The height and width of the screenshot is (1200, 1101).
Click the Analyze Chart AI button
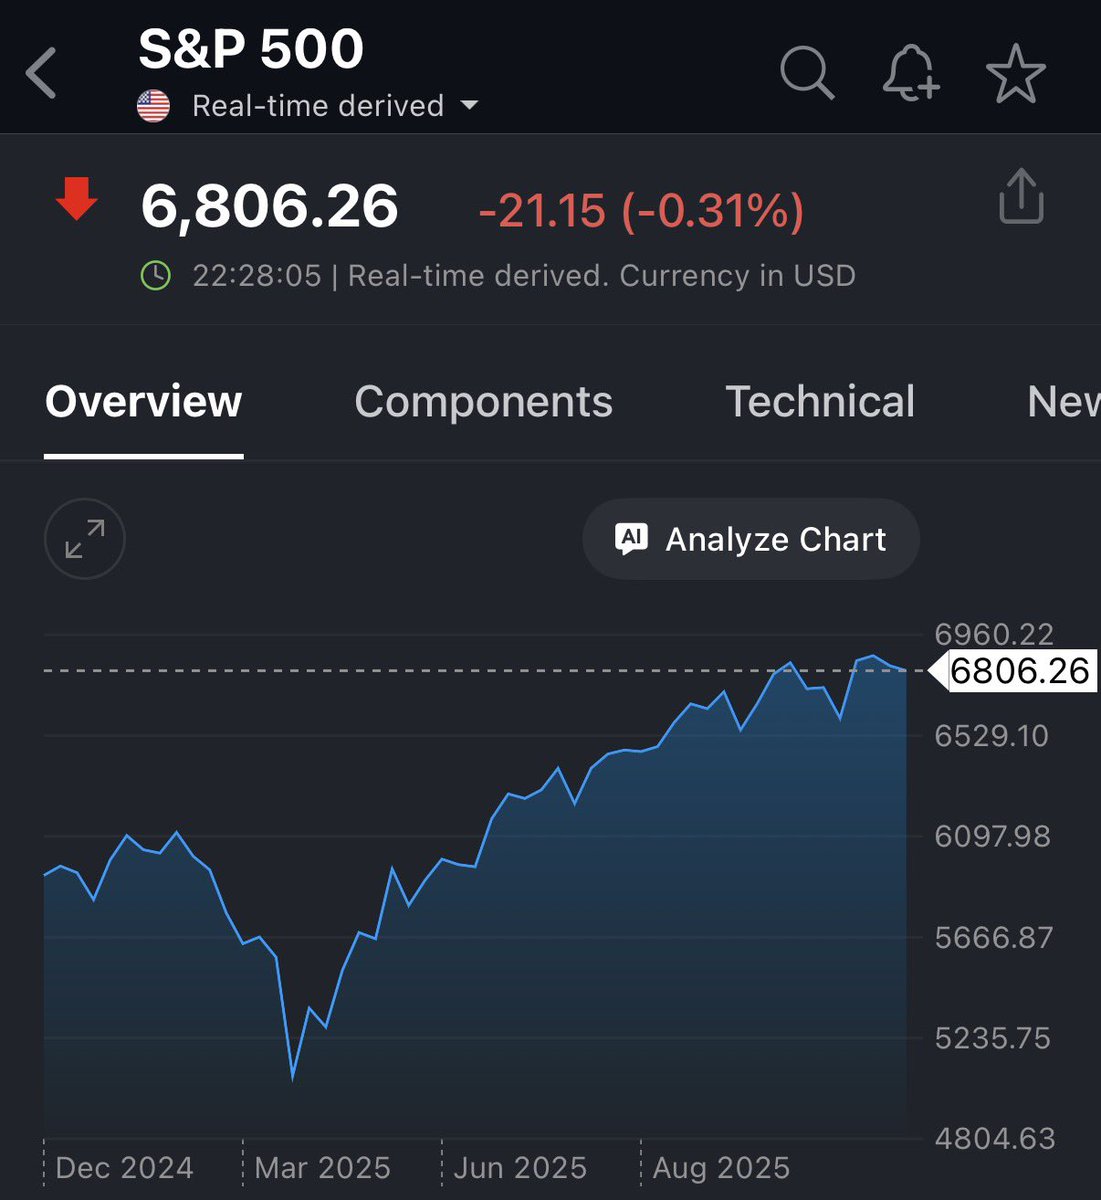(751, 539)
